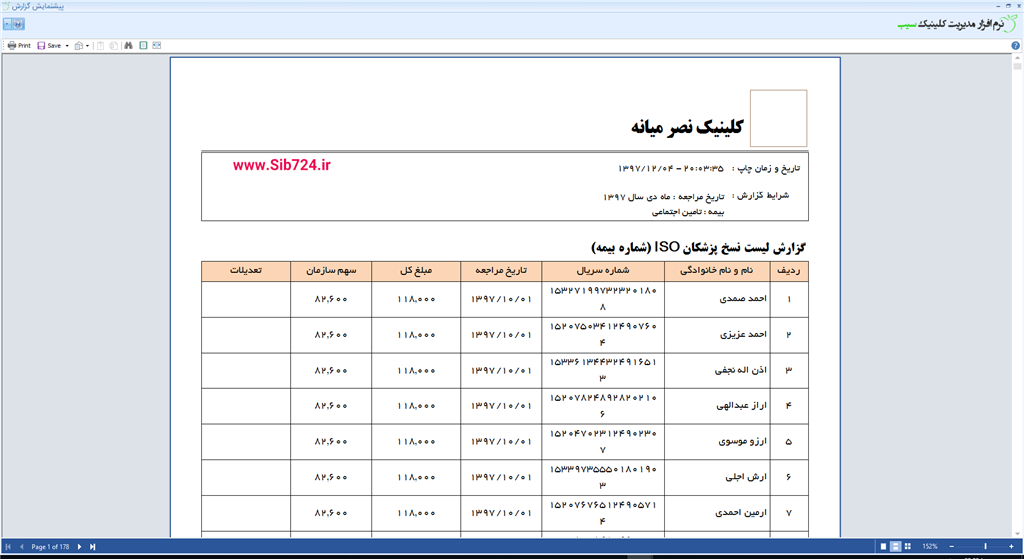1024x559 pixels.
Task: Click the 152% zoom level label
Action: 930,547
